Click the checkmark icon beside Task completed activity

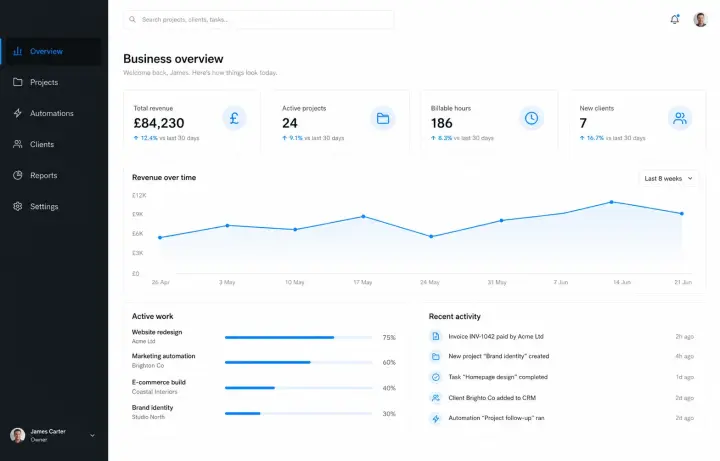click(435, 377)
